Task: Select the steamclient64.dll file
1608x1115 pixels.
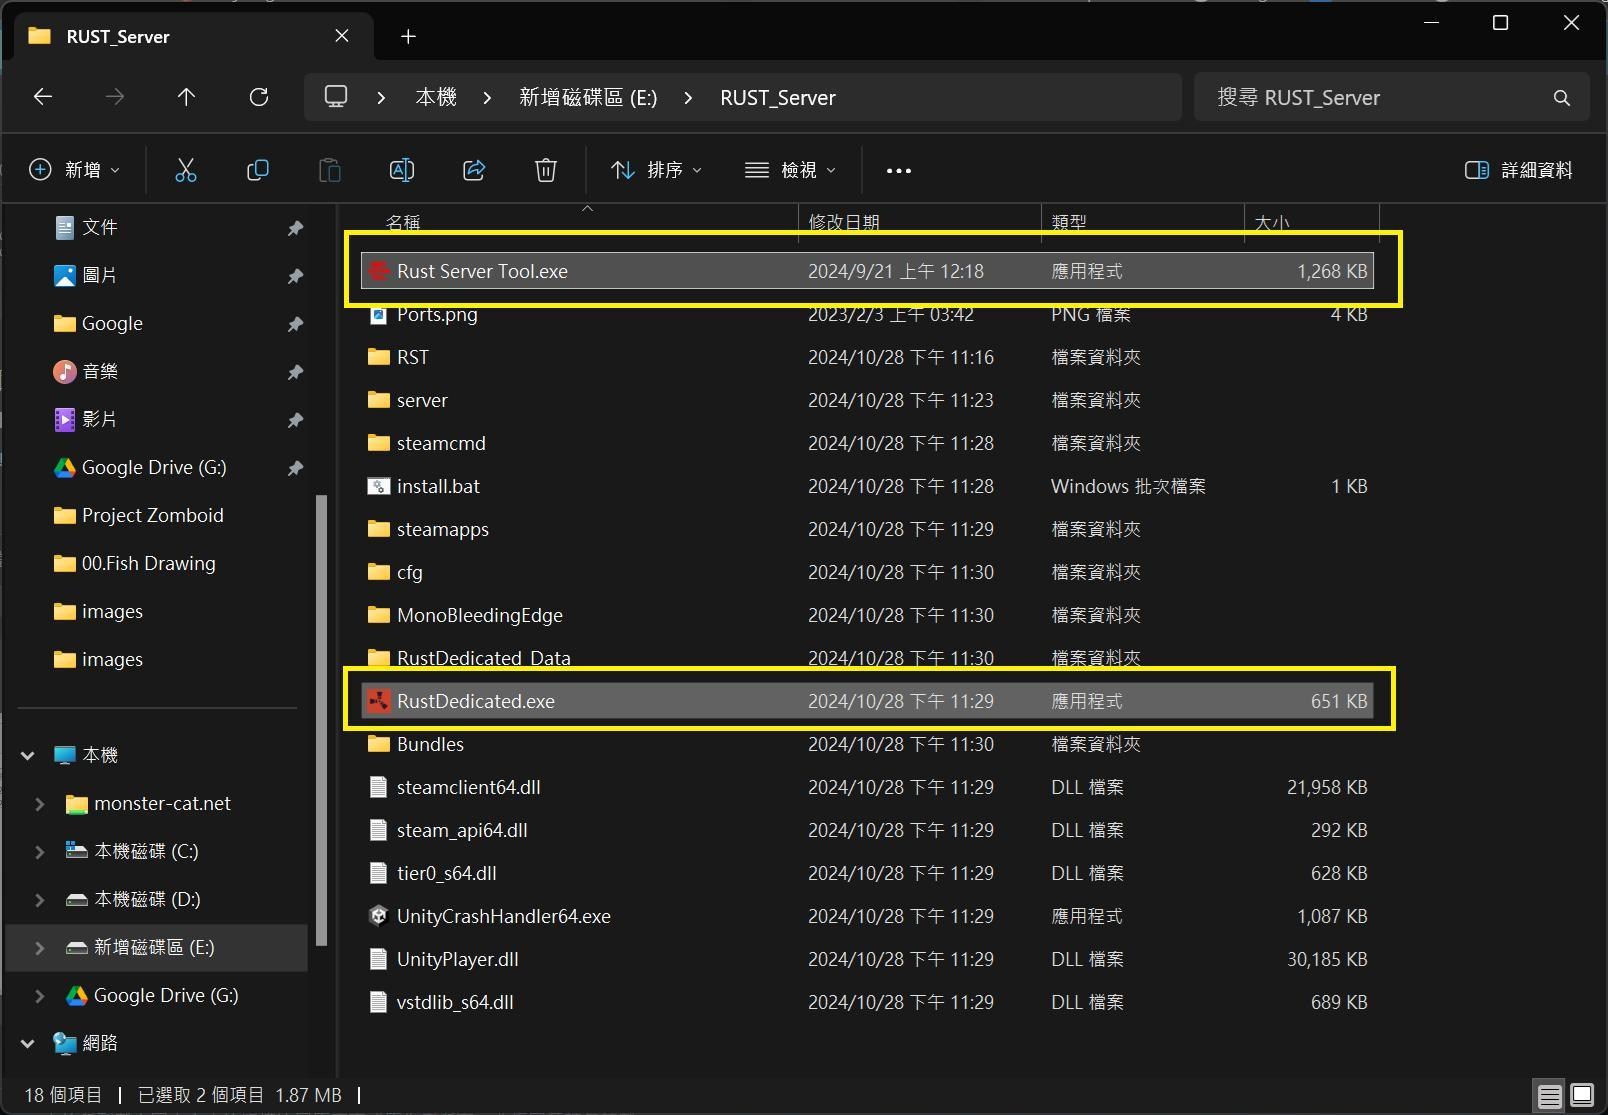Action: [x=867, y=787]
